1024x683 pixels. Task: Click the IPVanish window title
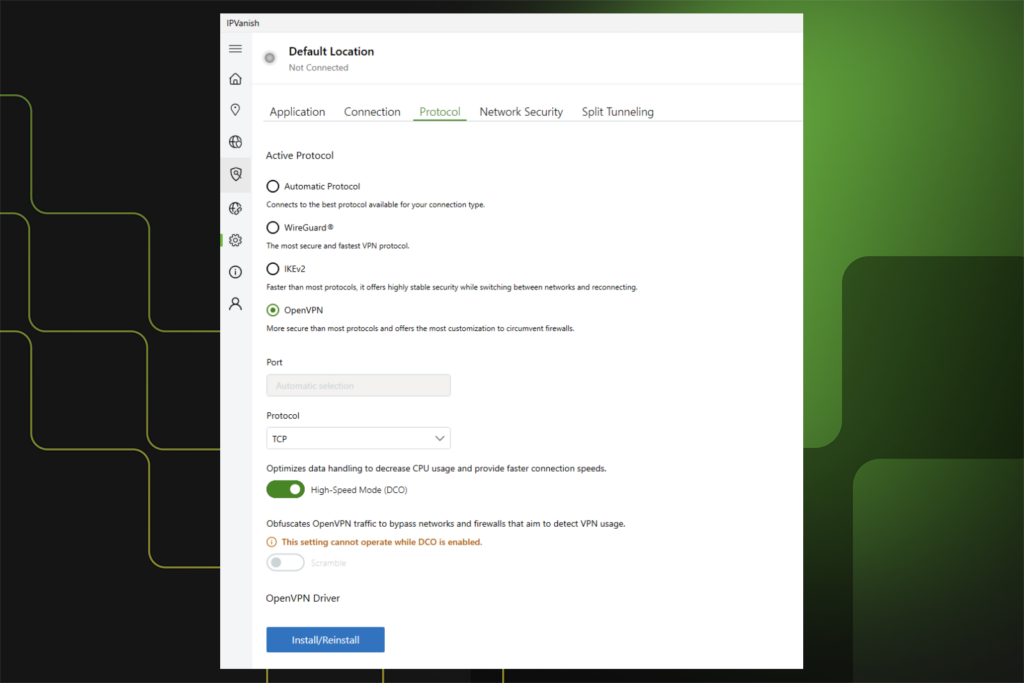pos(243,23)
